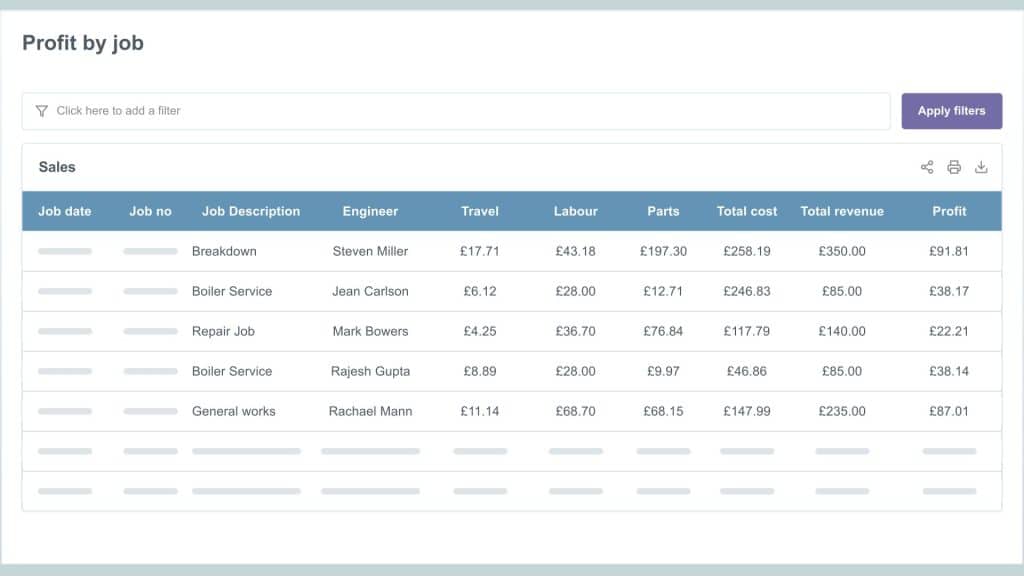
Task: Click parts value £9.97
Action: 663,372
